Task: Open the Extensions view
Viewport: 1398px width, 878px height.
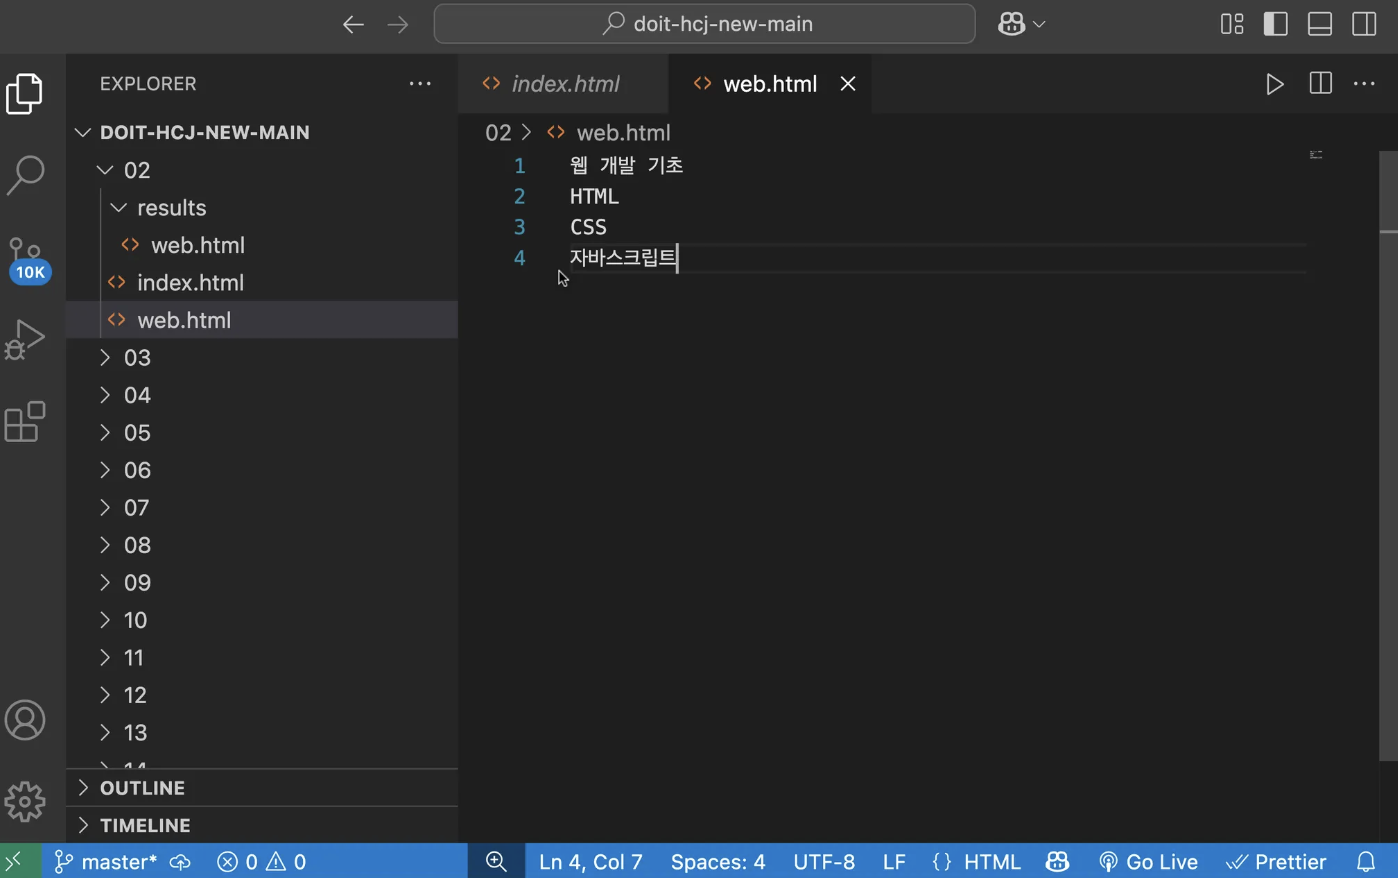Action: coord(25,422)
